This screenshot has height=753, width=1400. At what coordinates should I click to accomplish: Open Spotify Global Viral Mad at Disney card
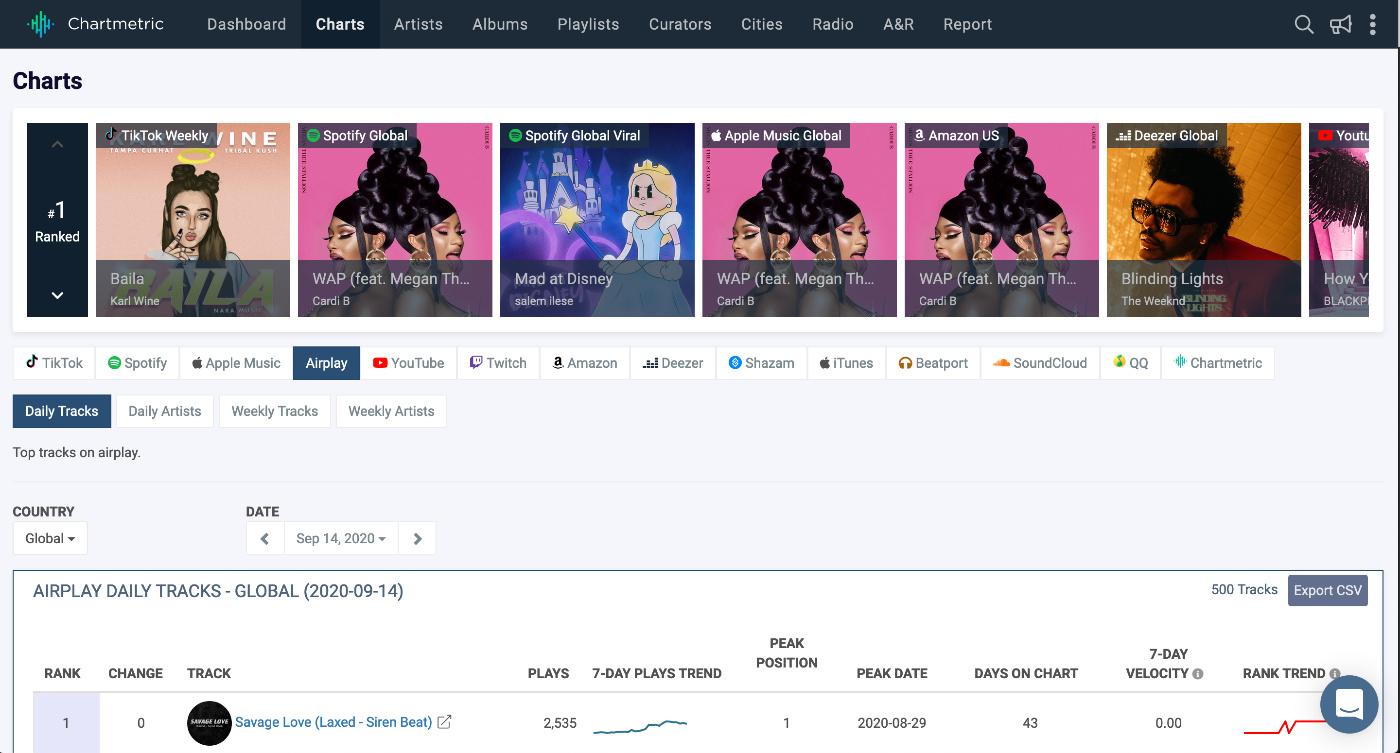pos(597,220)
